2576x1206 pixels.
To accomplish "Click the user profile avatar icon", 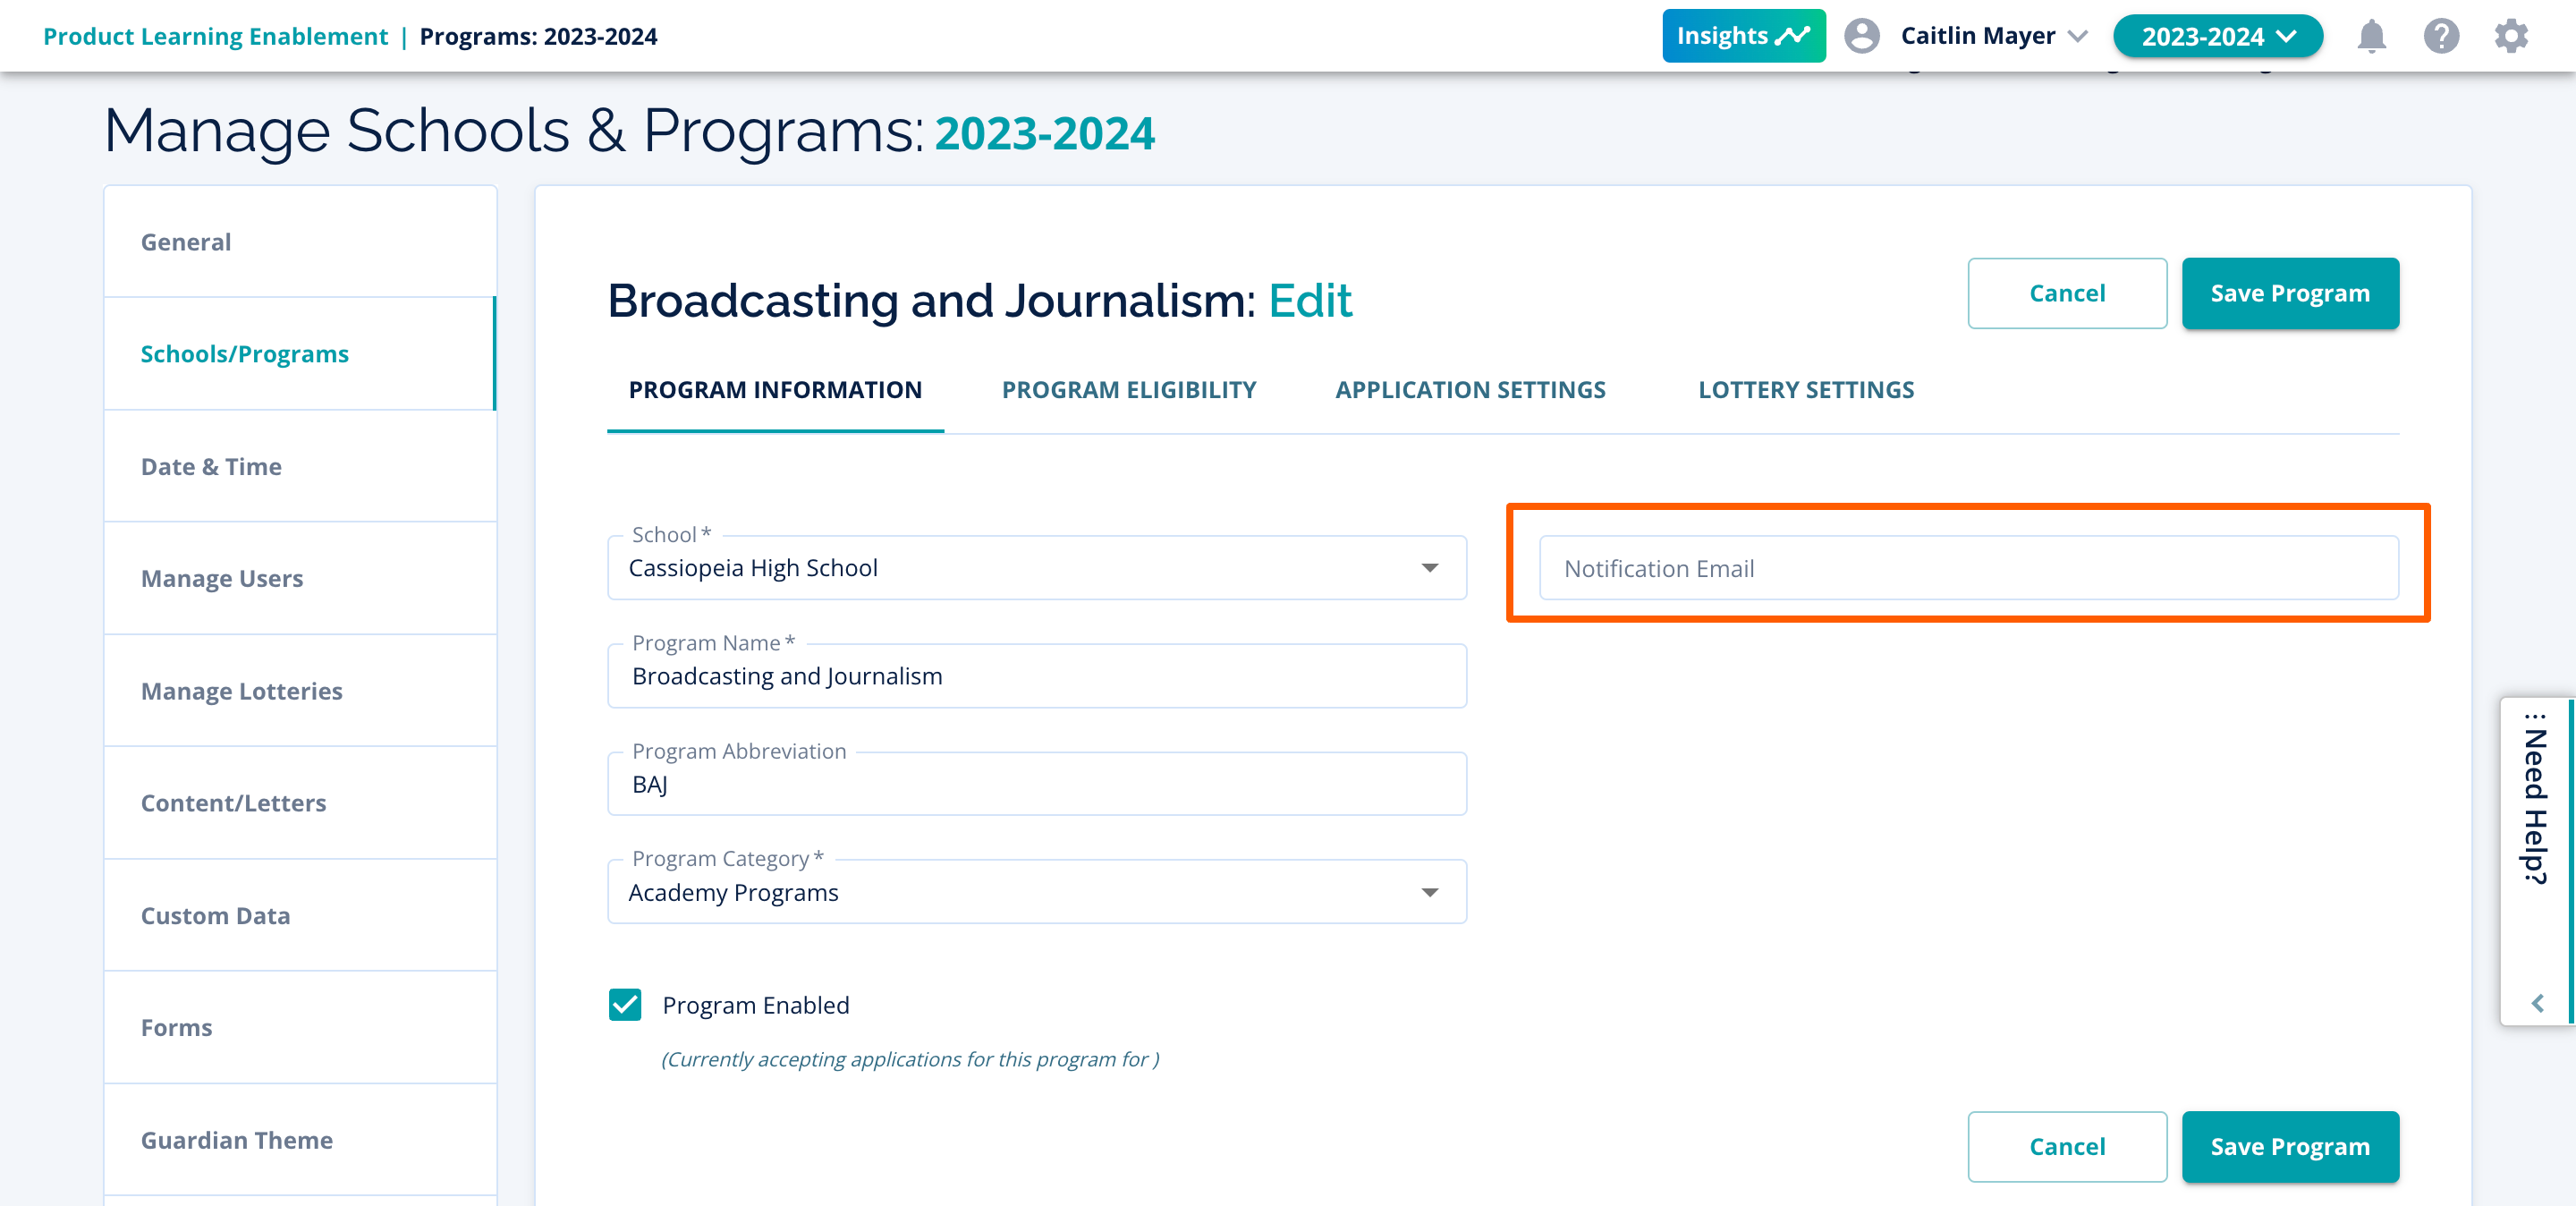I will (1861, 36).
